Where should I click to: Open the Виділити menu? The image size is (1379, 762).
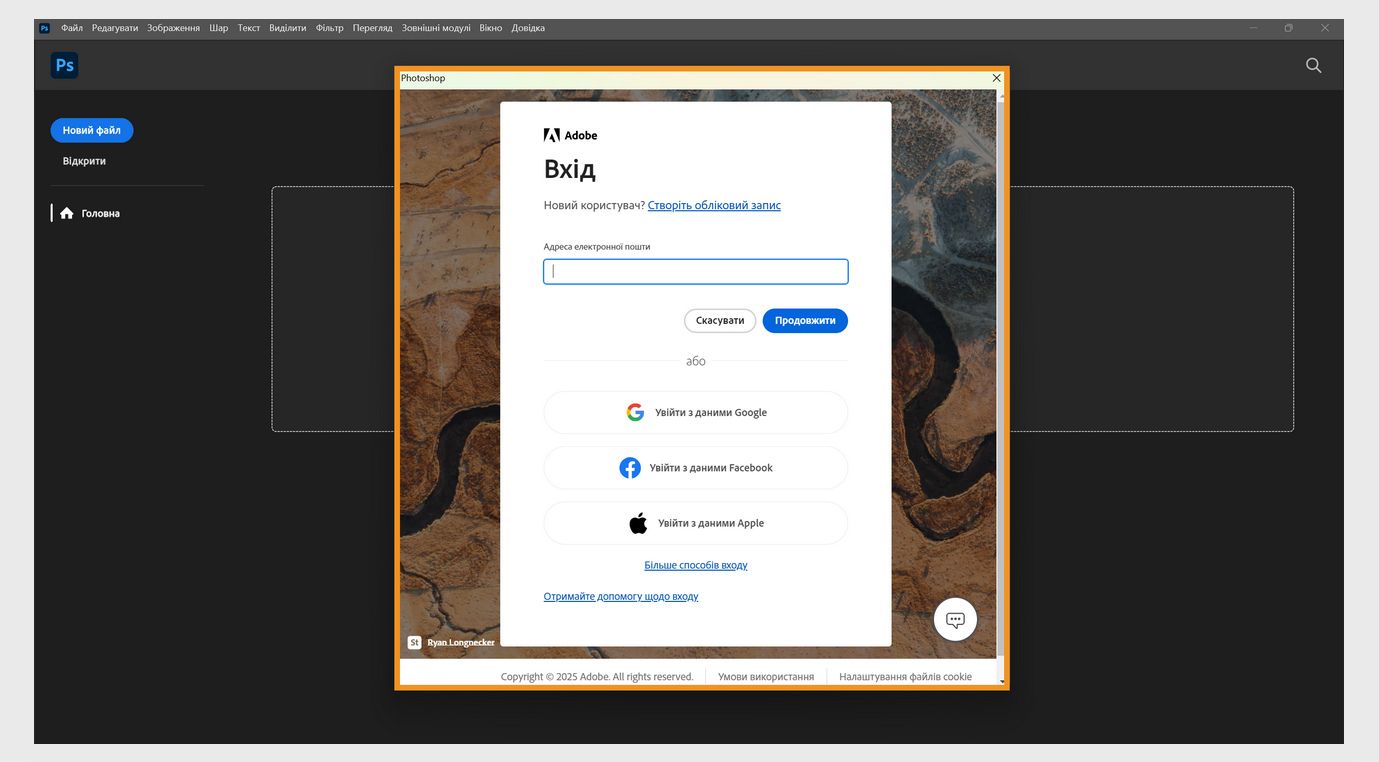point(288,28)
